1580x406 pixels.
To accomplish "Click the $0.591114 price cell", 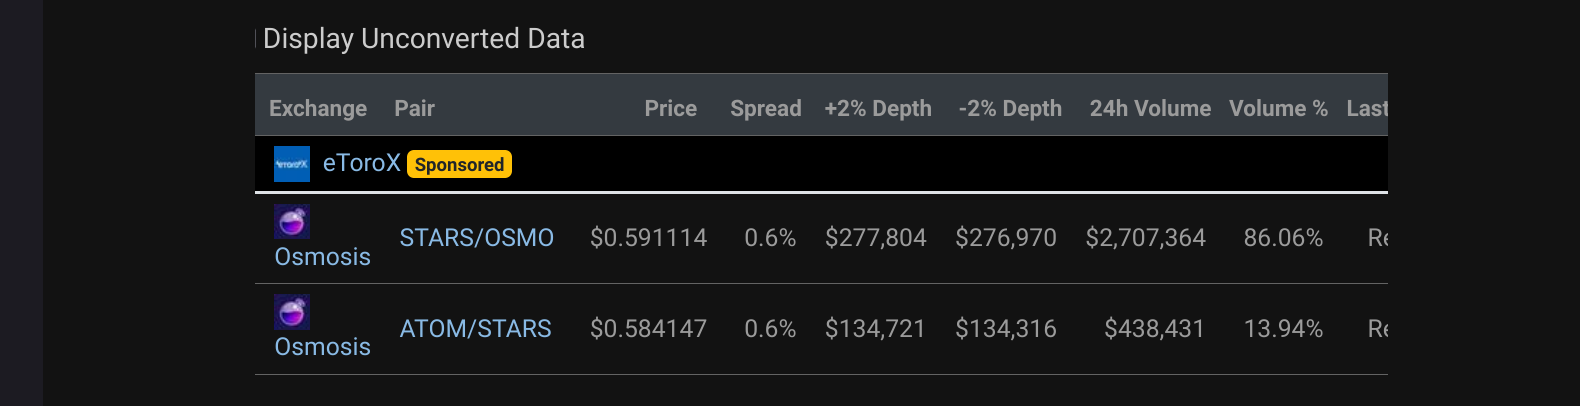I will (x=648, y=238).
